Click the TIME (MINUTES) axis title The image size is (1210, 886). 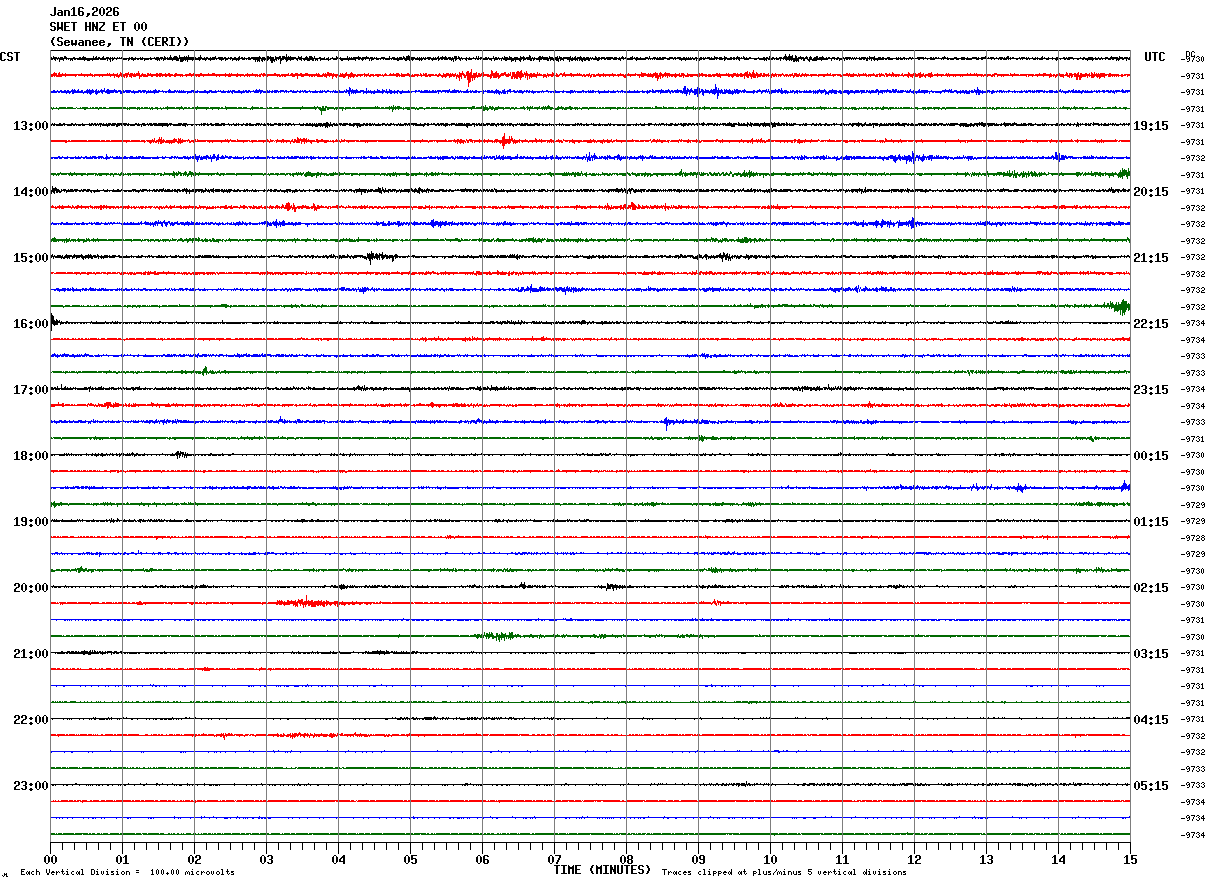pyautogui.click(x=602, y=870)
